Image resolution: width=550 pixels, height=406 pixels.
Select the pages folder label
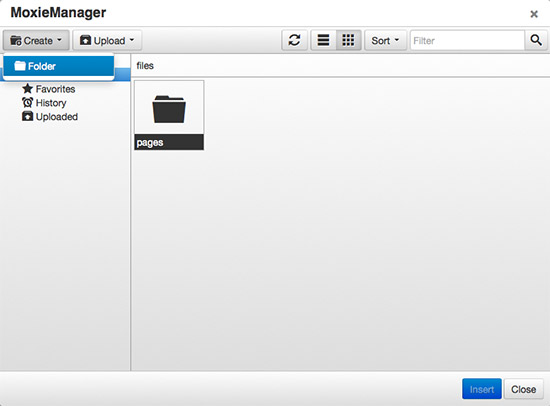[150, 142]
